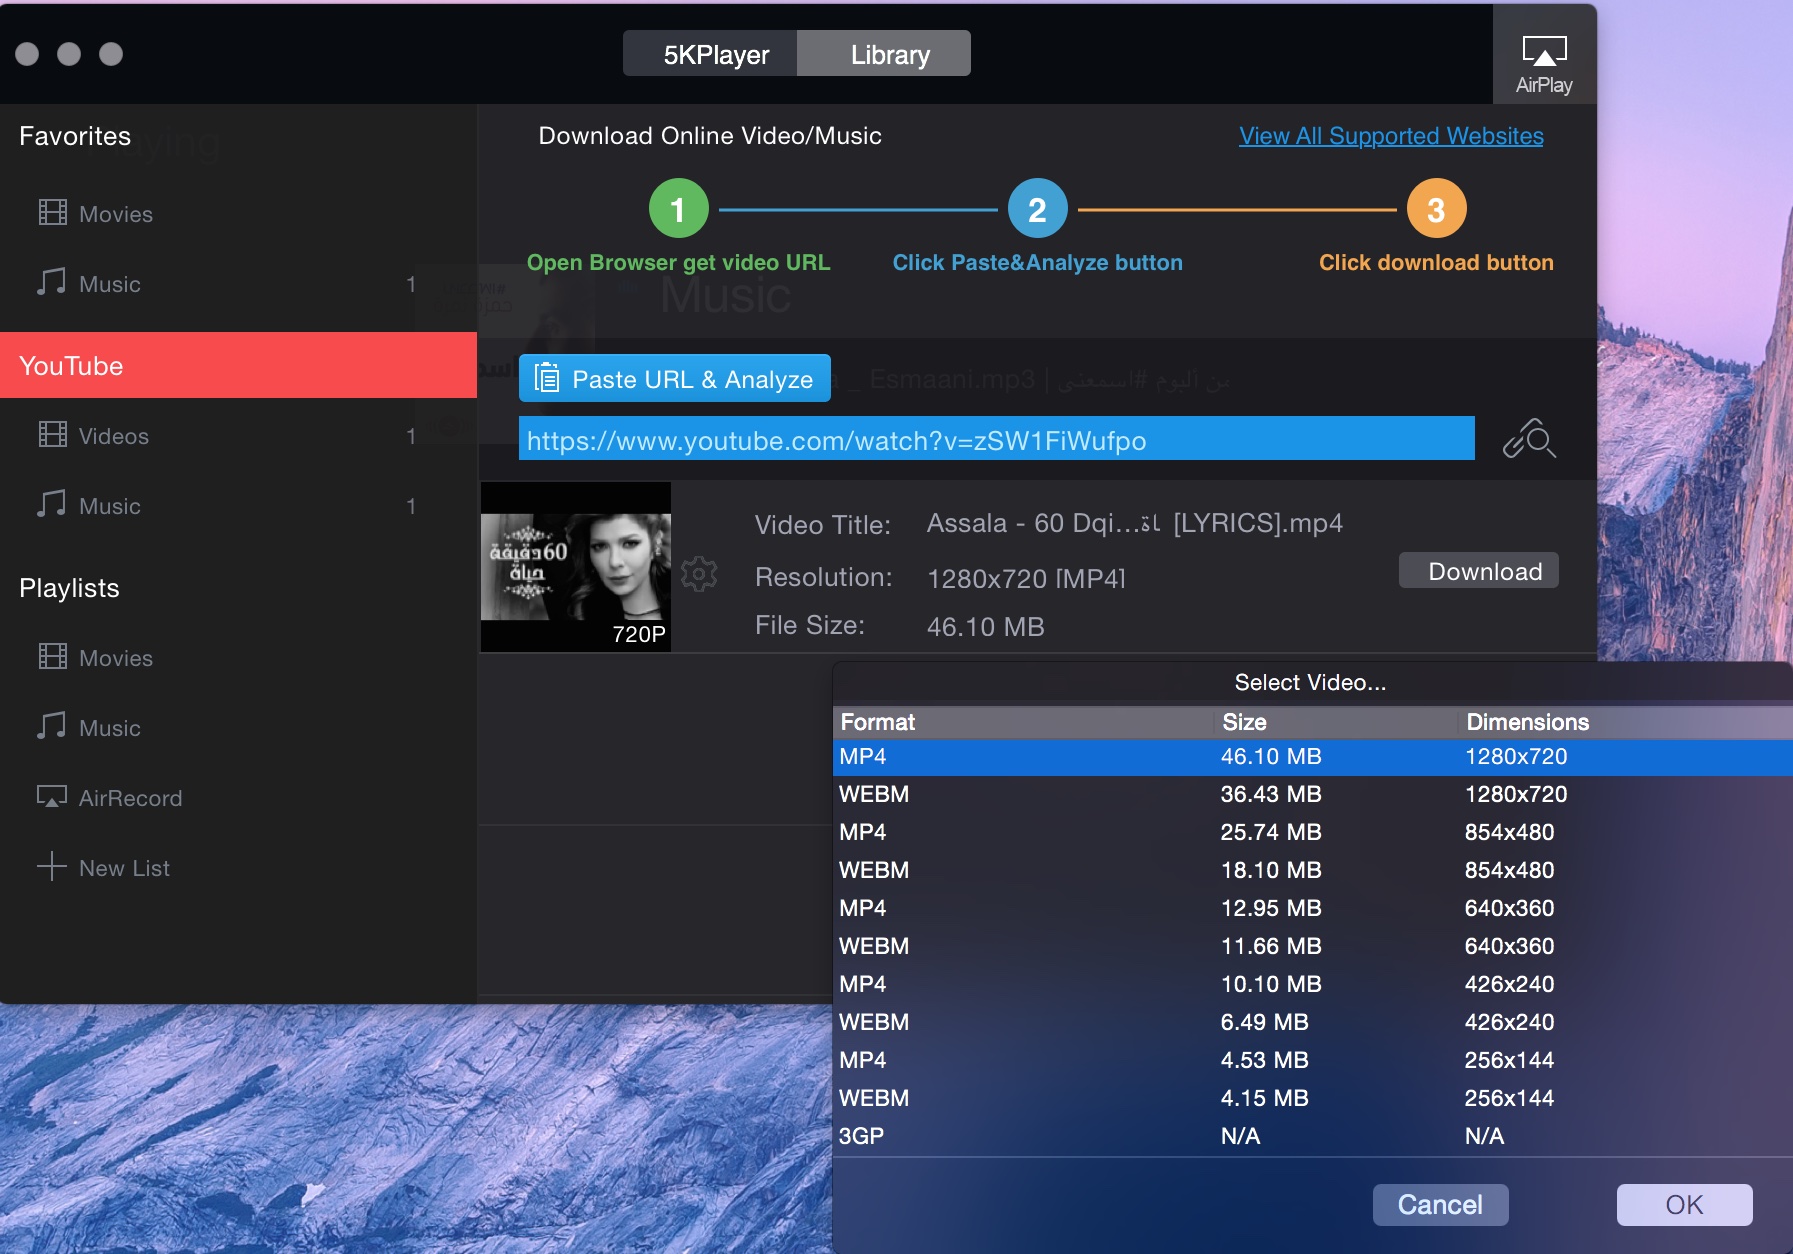Click the link-search analyze icon
Image resolution: width=1793 pixels, height=1254 pixels.
1529,439
